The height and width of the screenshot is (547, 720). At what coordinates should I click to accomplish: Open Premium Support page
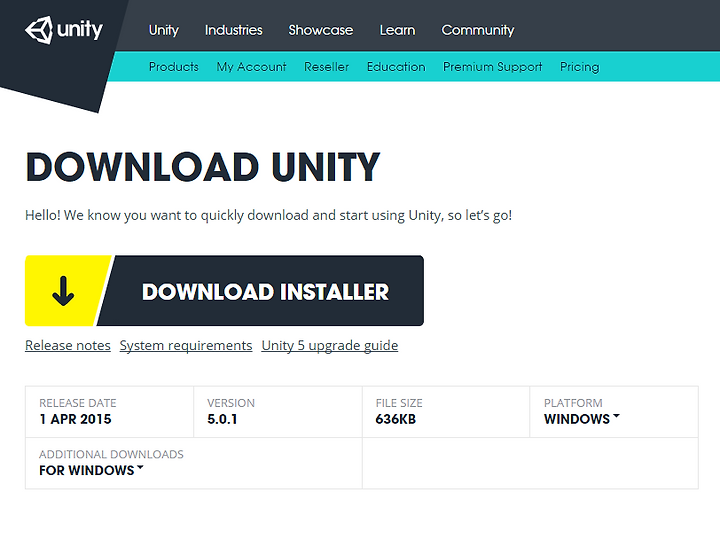pyautogui.click(x=492, y=67)
